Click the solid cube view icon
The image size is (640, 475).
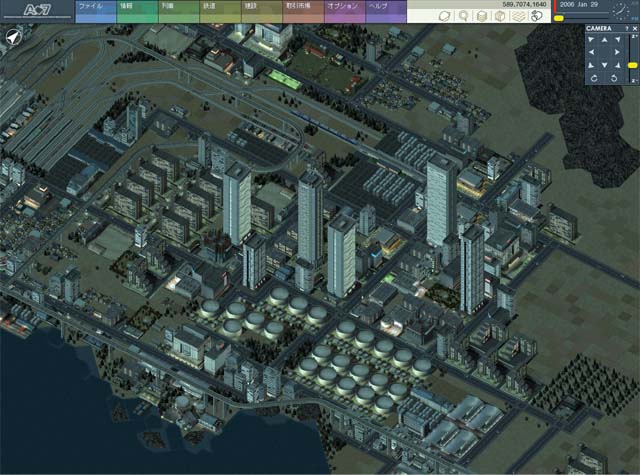[x=482, y=16]
